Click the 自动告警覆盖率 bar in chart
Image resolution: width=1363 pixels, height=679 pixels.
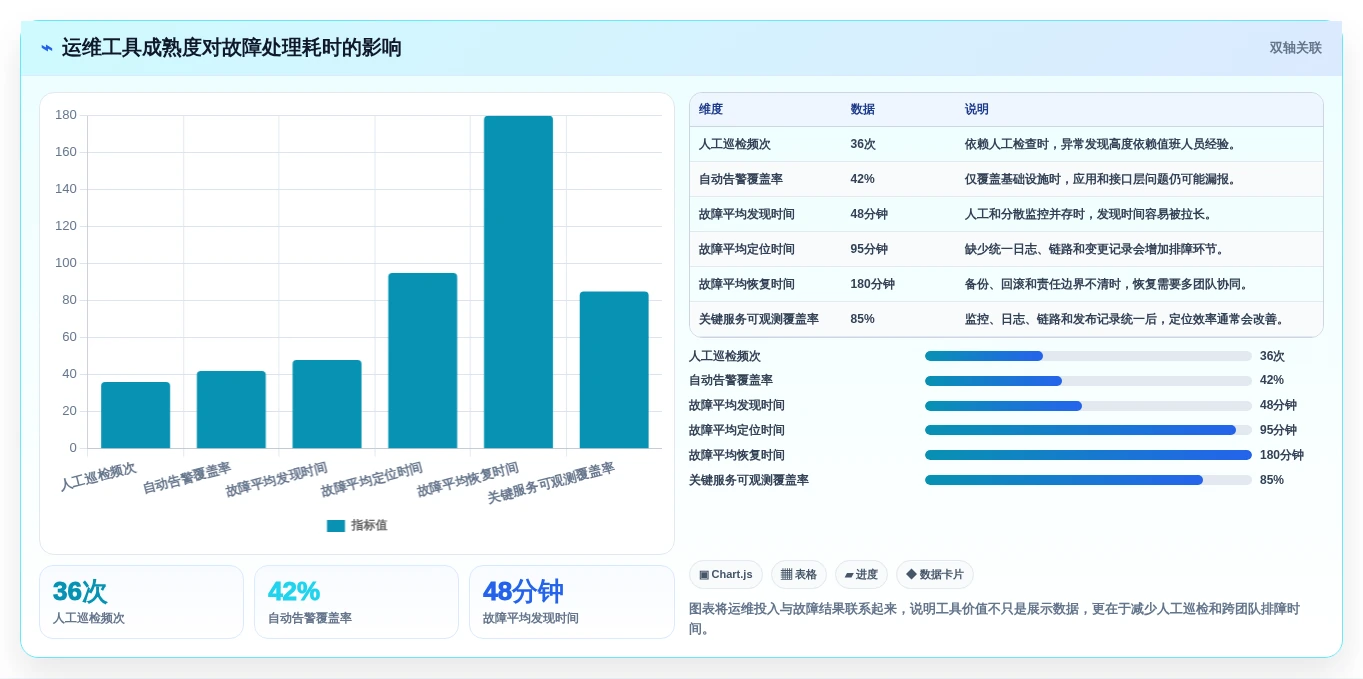tap(231, 410)
